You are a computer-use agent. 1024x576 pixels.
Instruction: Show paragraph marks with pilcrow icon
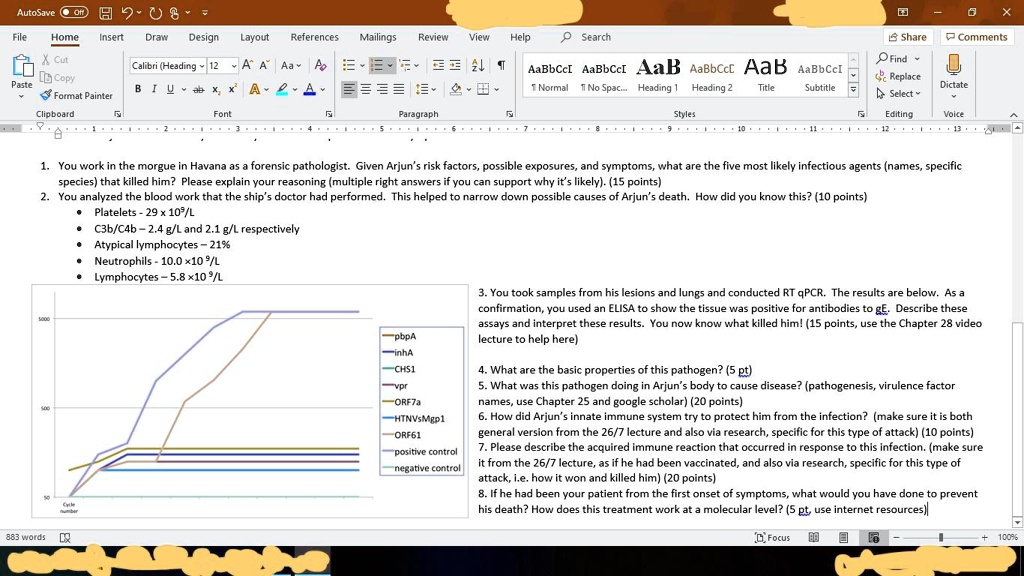click(x=501, y=65)
